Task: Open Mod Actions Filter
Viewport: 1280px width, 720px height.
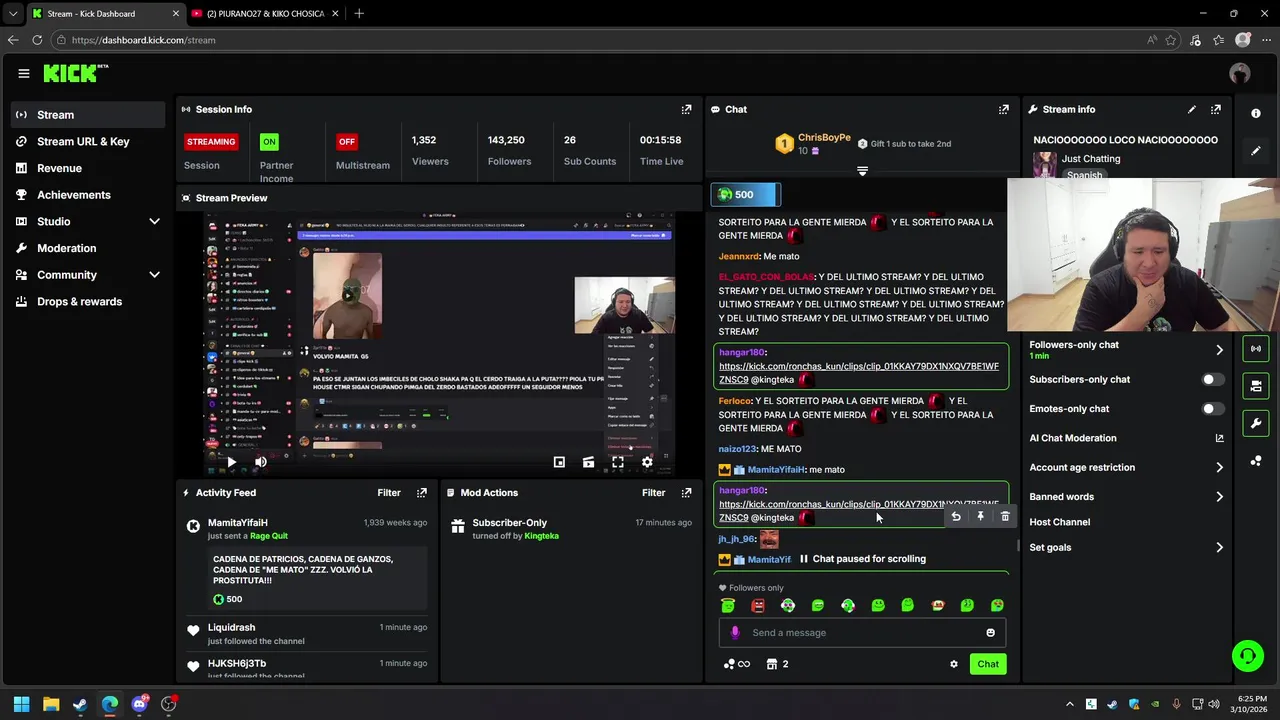Action: coord(653,492)
